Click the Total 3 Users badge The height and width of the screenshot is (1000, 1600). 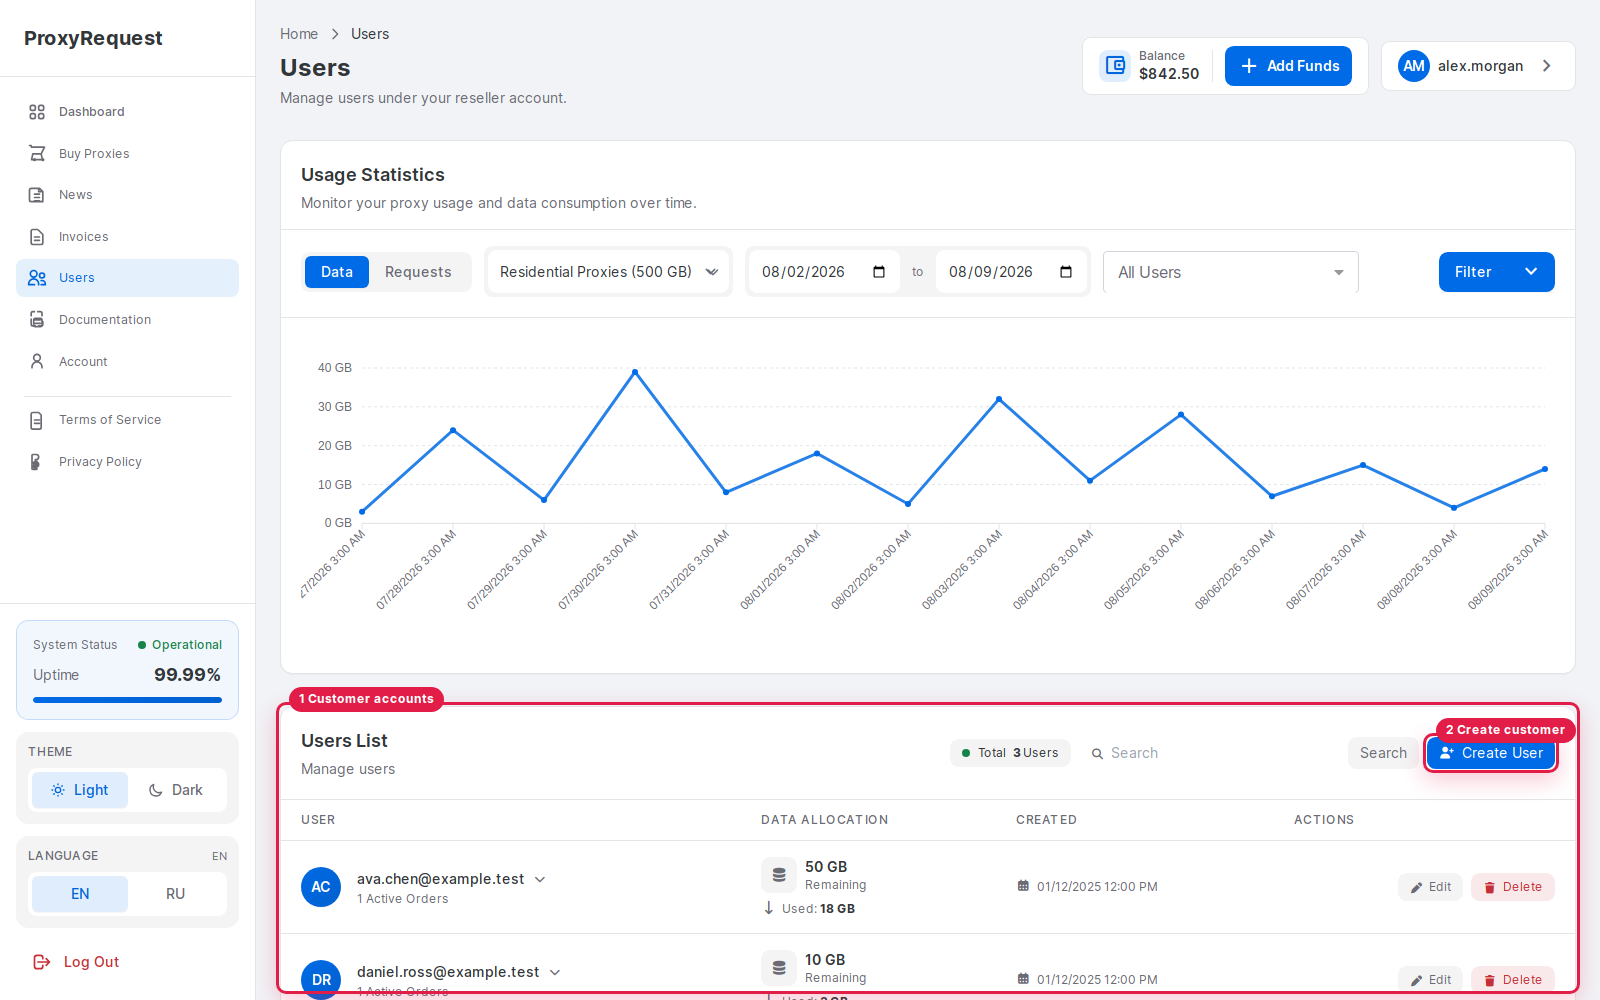[x=1010, y=753]
